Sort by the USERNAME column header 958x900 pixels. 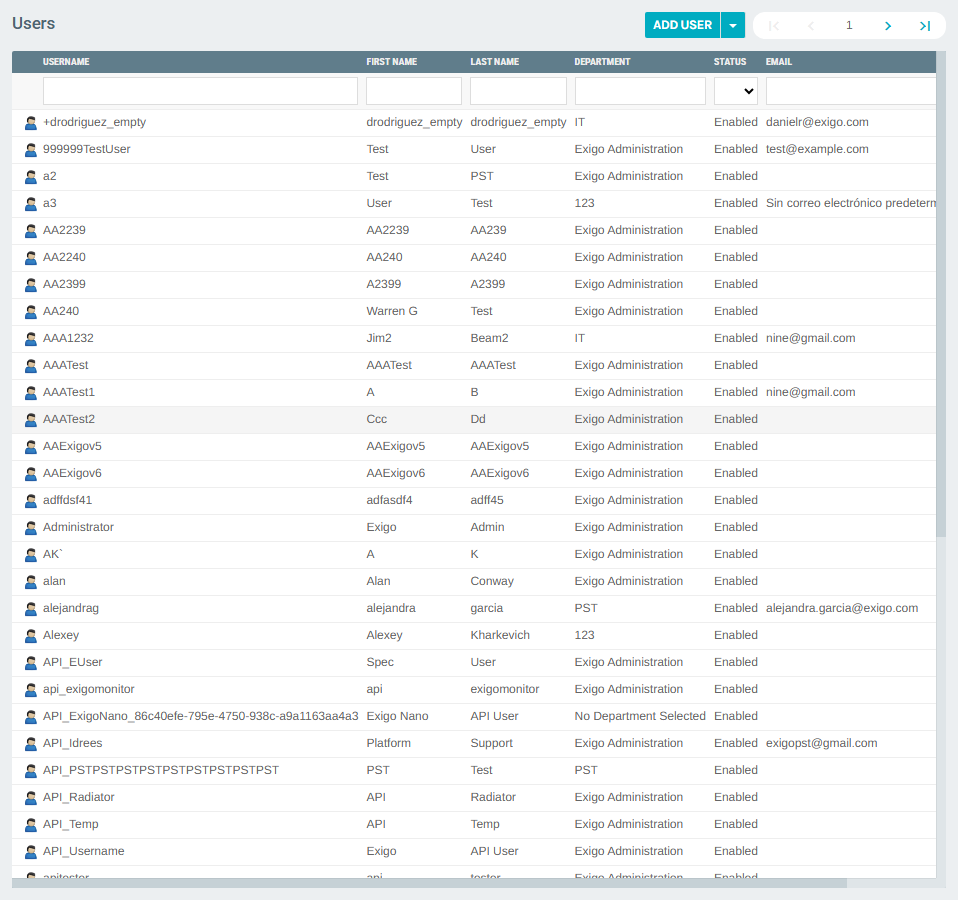65,61
